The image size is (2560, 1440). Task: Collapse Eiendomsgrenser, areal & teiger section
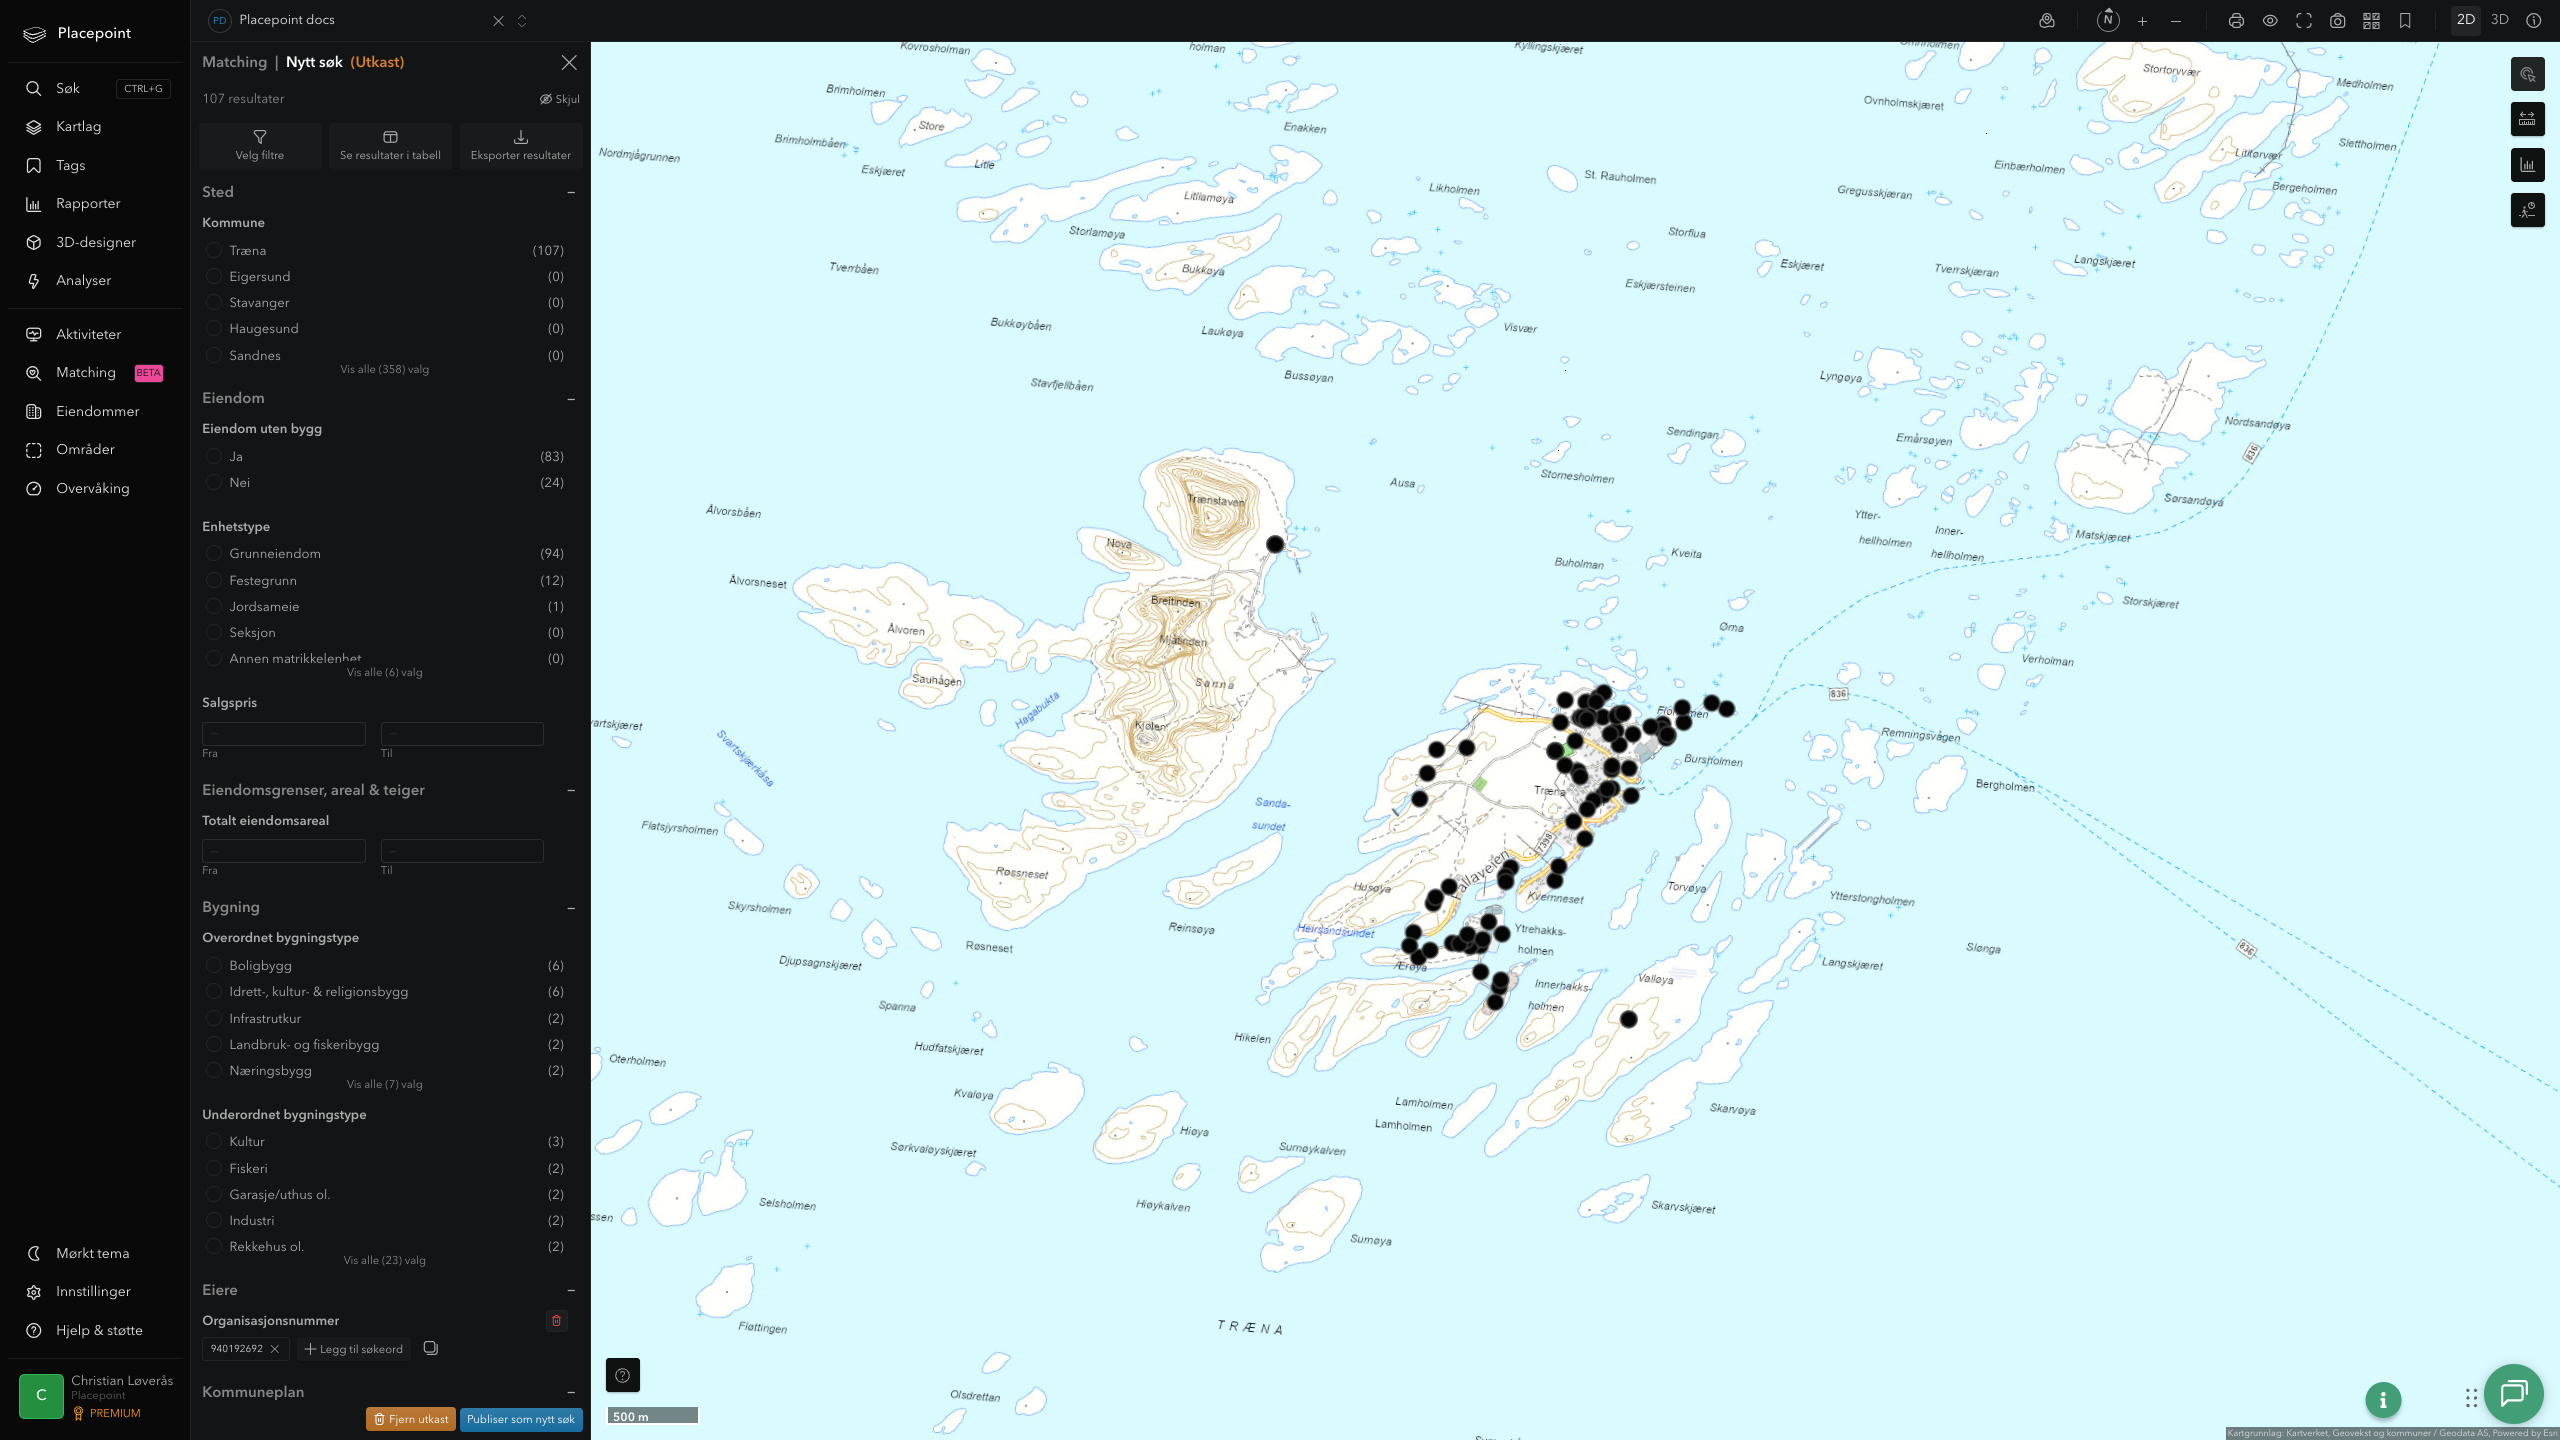click(571, 791)
